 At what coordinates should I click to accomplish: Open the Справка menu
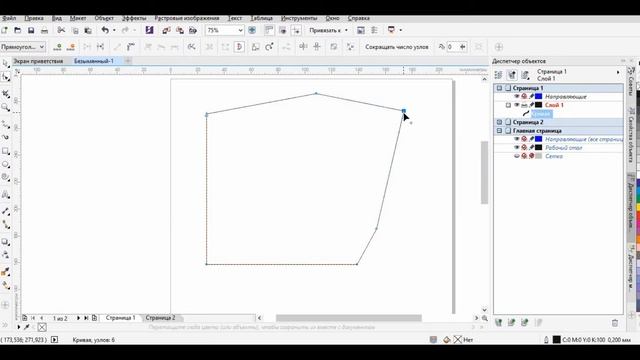point(359,18)
